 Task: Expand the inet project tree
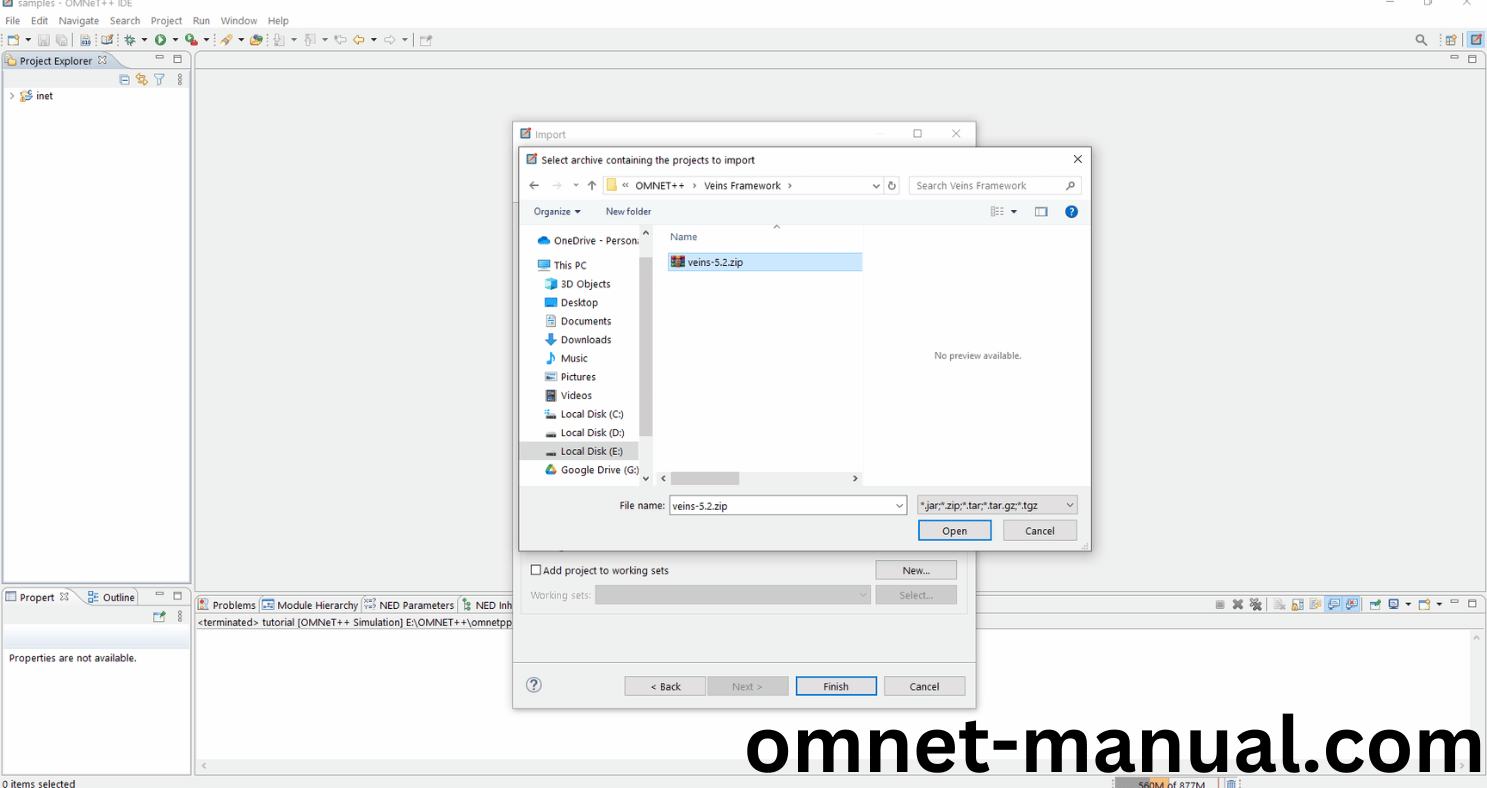(x=11, y=95)
